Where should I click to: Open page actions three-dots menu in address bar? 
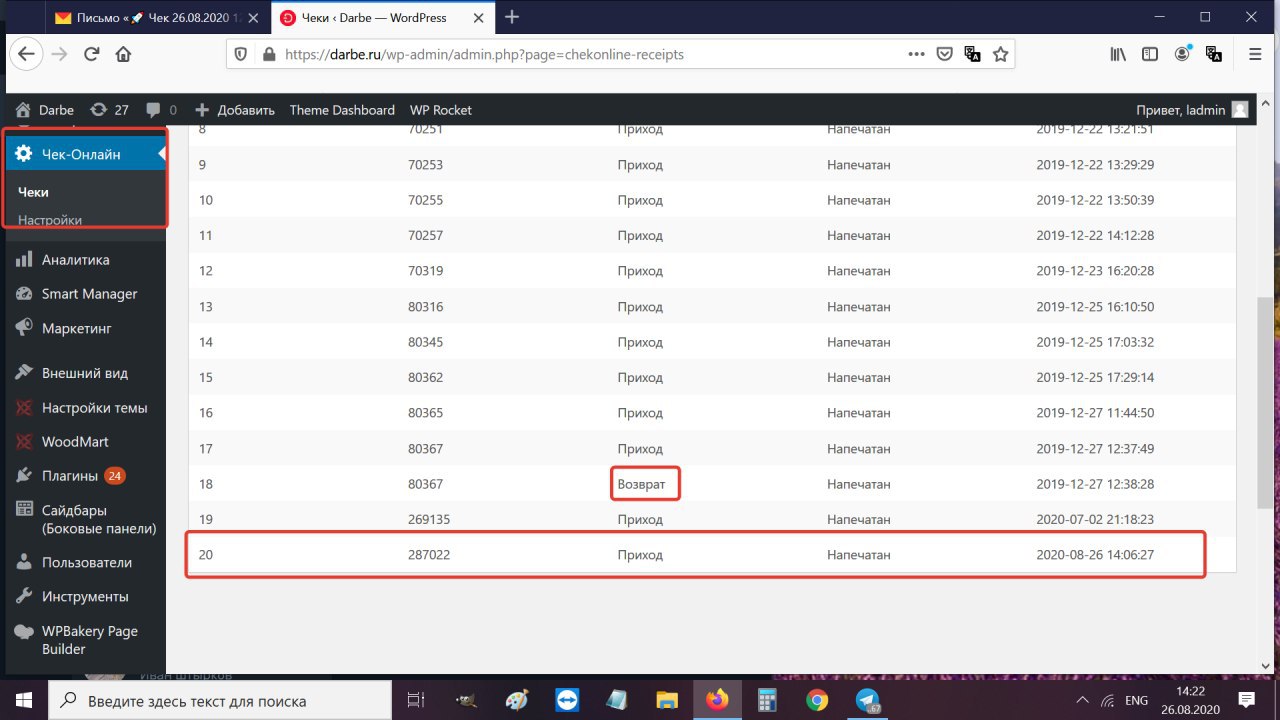(916, 55)
